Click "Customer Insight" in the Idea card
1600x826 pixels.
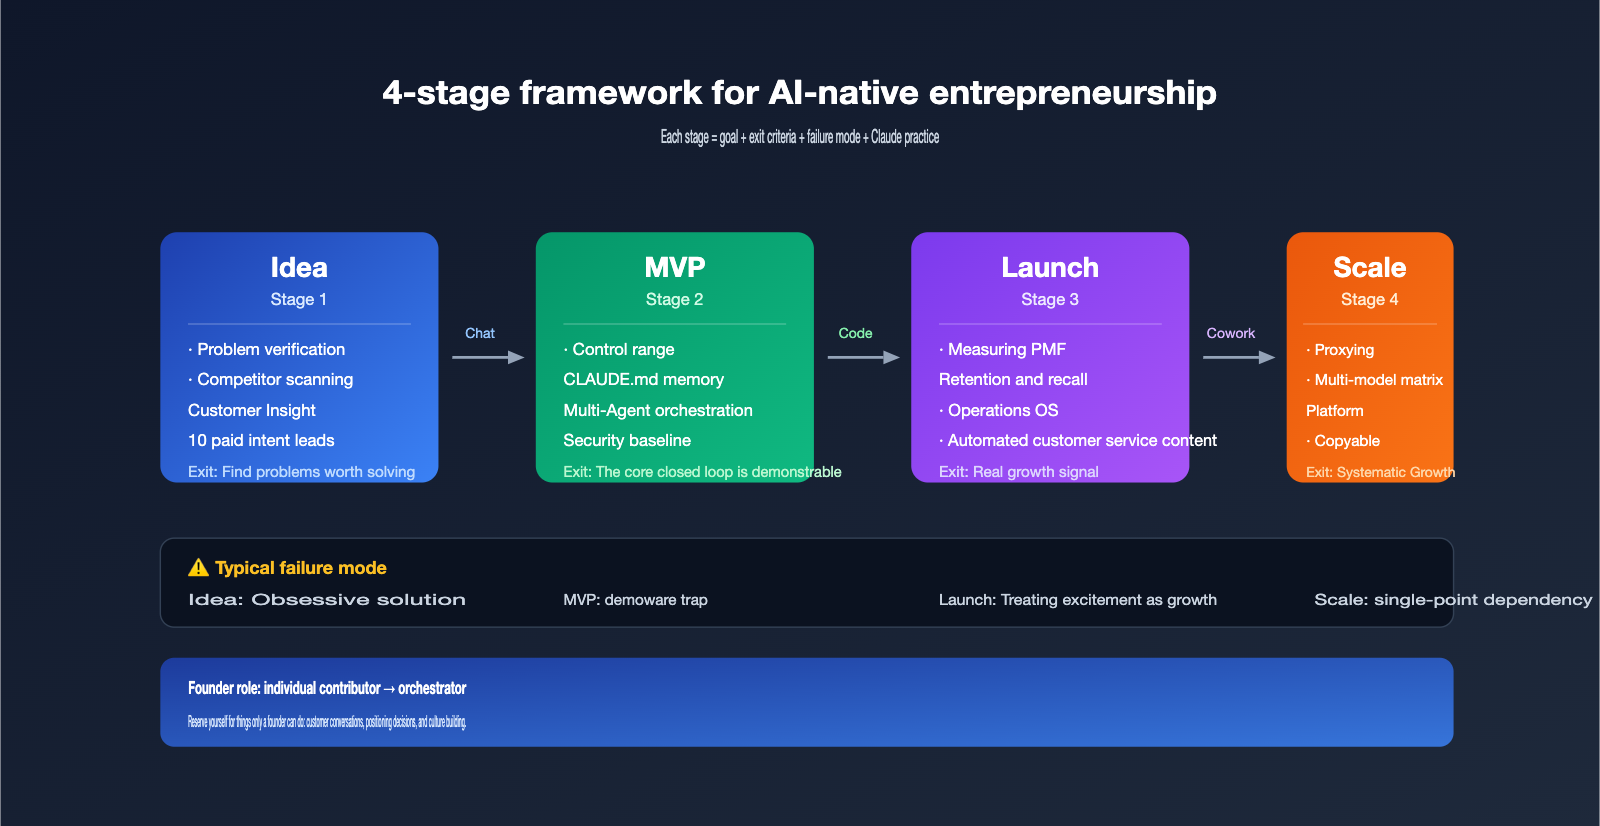click(252, 410)
